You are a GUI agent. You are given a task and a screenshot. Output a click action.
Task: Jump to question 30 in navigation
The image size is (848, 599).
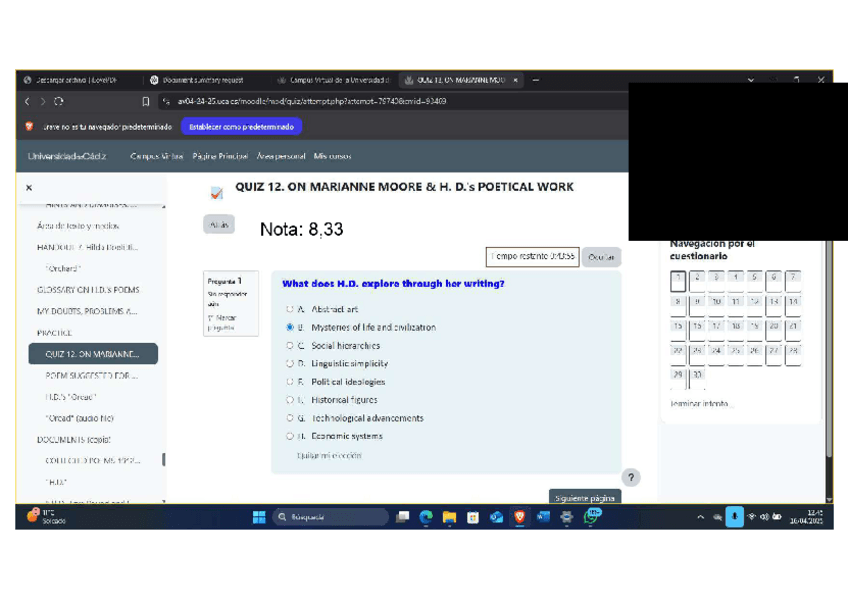(697, 378)
